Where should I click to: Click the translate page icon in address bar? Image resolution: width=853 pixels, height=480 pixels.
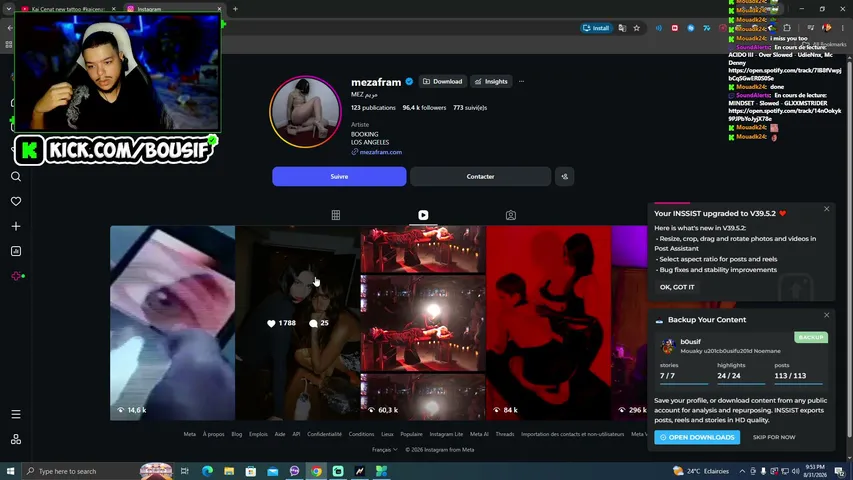(x=622, y=28)
